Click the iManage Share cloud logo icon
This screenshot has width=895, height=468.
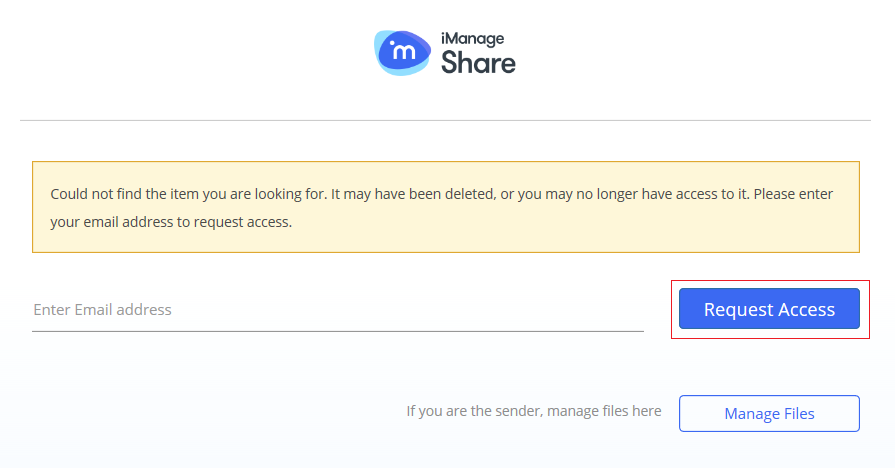405,52
